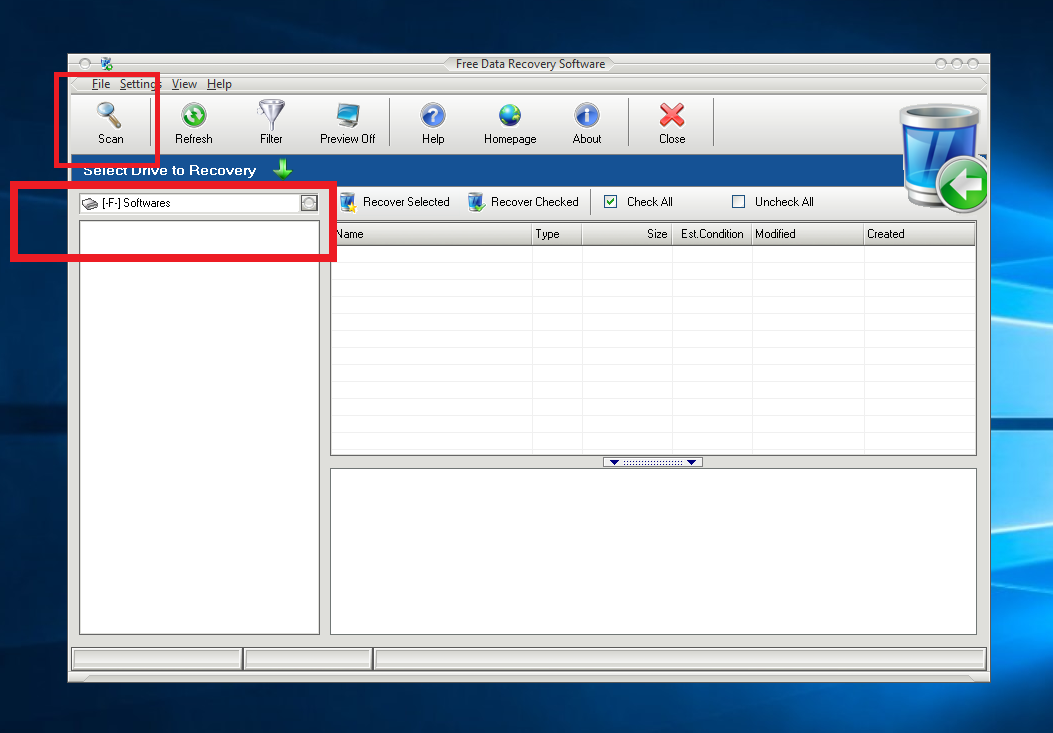Click the Refresh icon in the toolbar
Screen dimensions: 1053x733
pyautogui.click(x=193, y=122)
